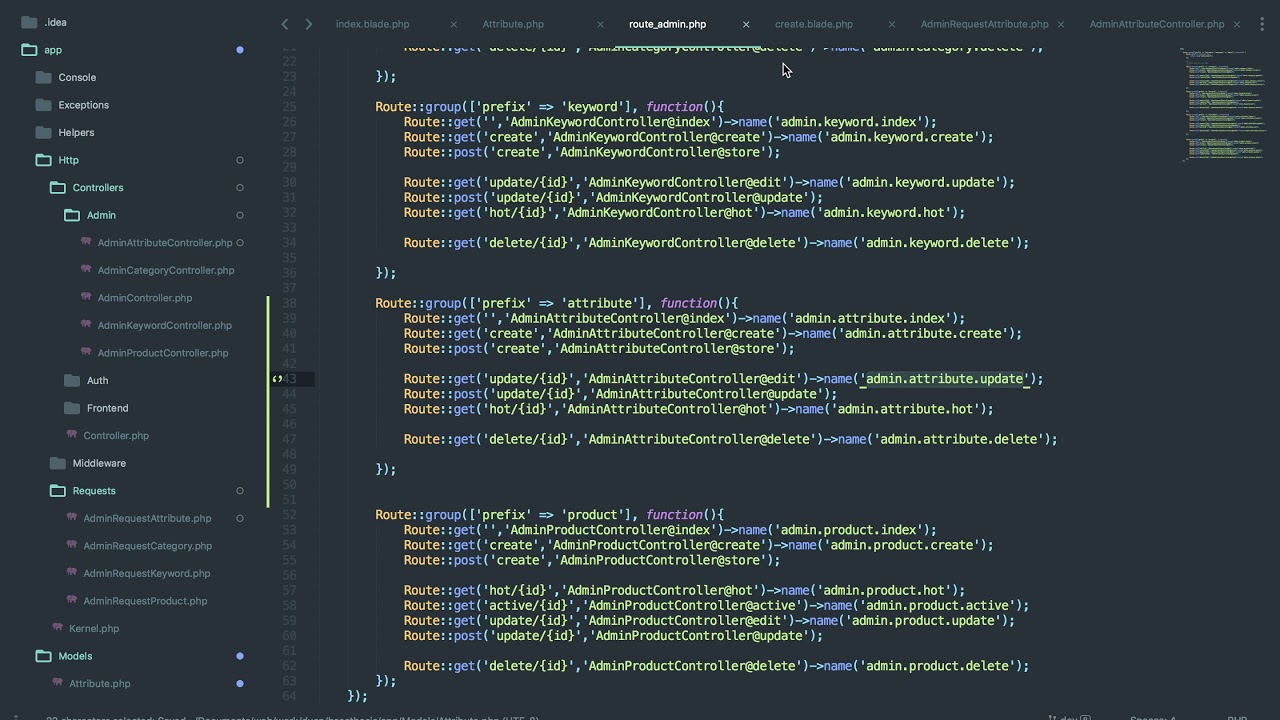Viewport: 1280px width, 720px height.
Task: Close the AdminRequestAttribute.php tab
Action: coord(1060,24)
